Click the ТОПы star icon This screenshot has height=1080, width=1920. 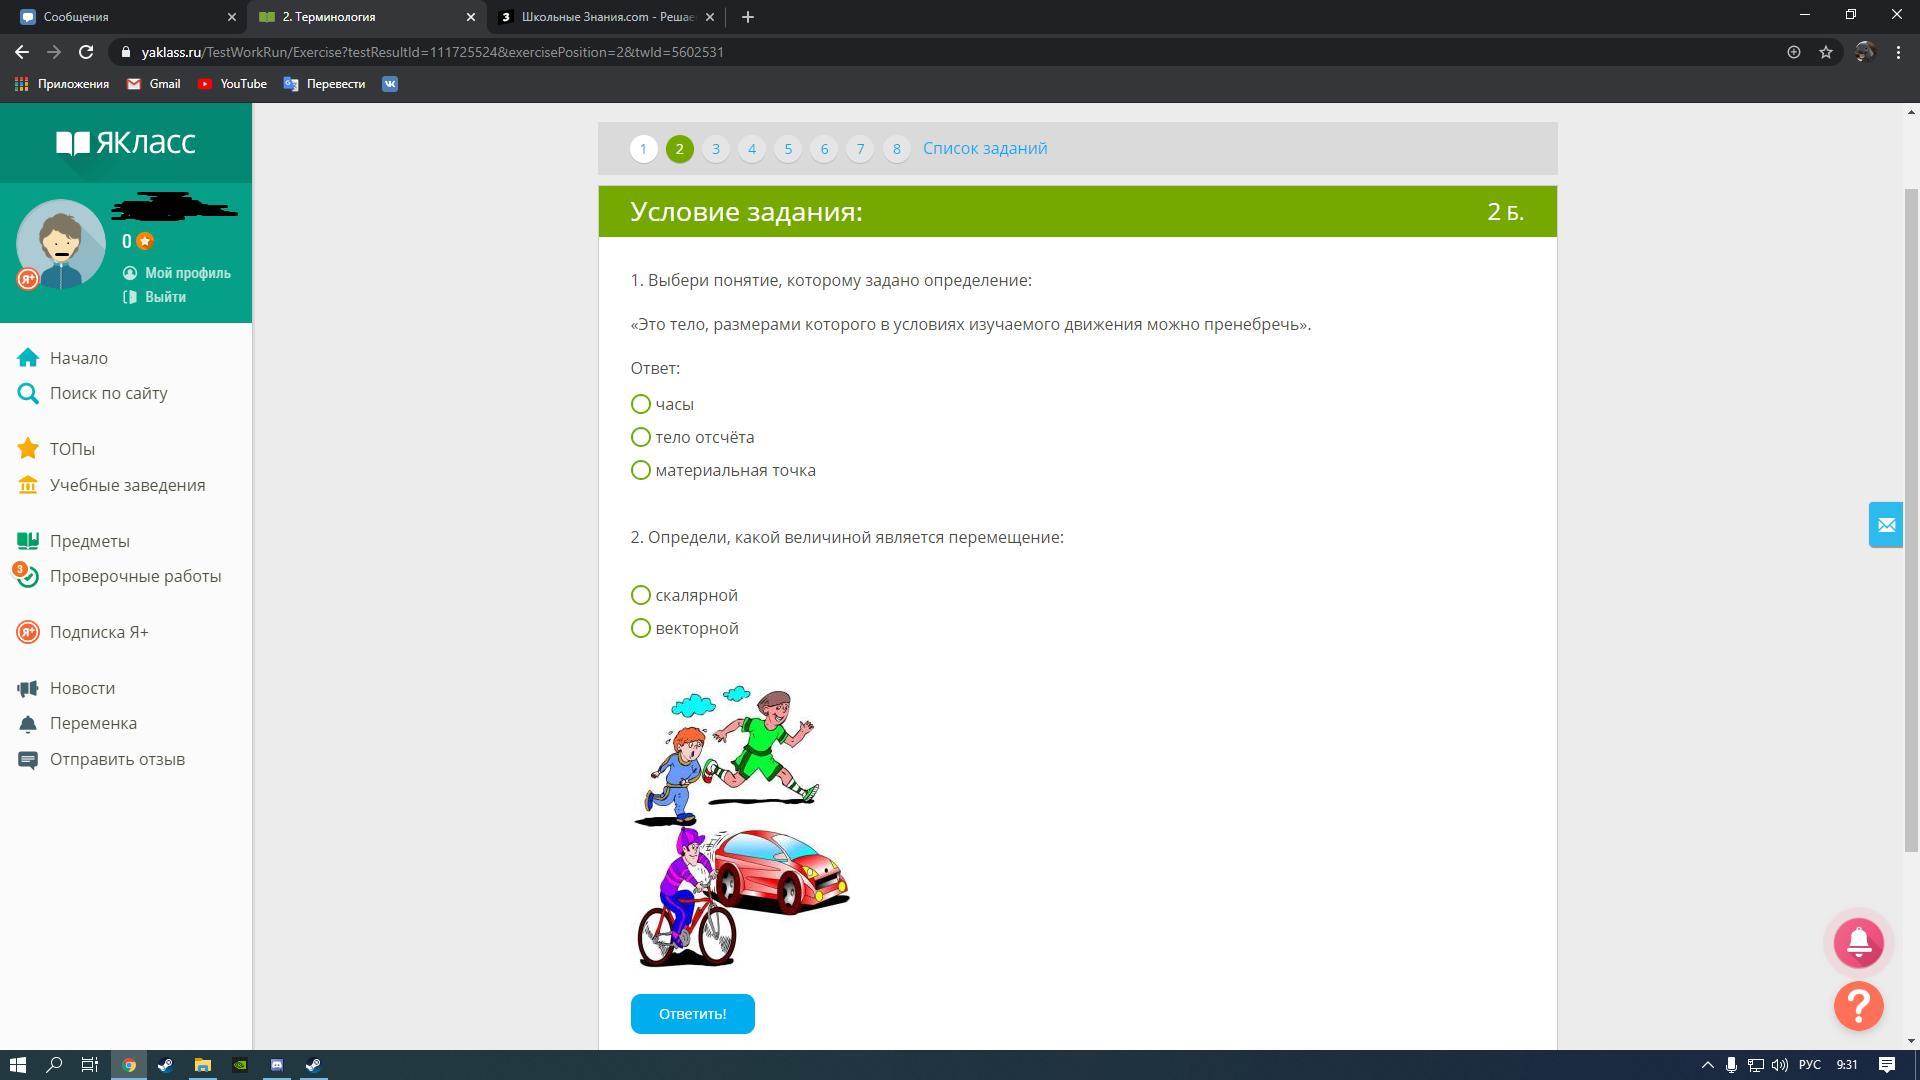point(28,449)
